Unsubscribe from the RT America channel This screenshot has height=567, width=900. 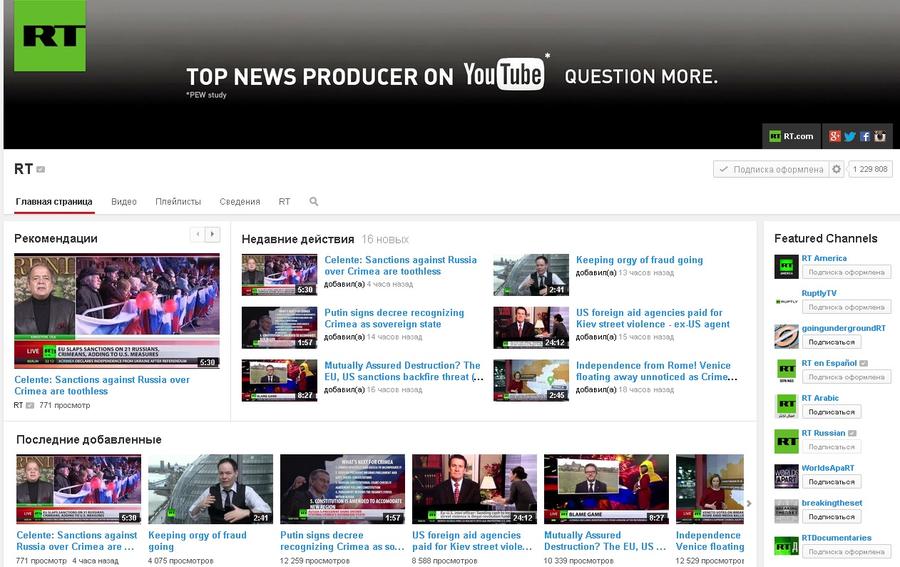coord(845,272)
